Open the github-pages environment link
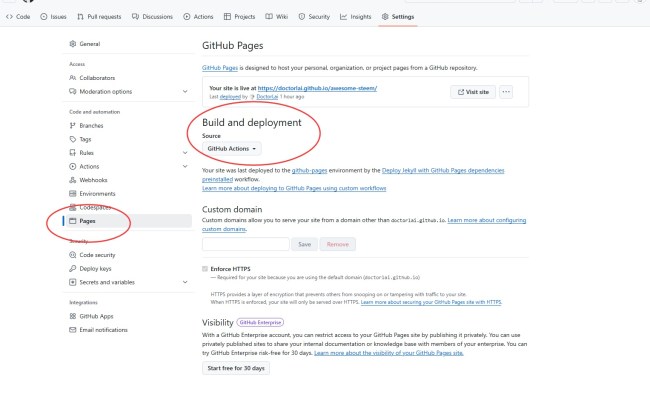 [x=309, y=170]
